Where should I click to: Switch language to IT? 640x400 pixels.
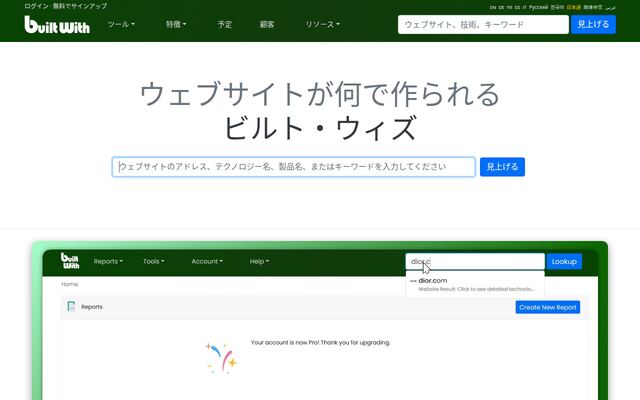coord(524,7)
